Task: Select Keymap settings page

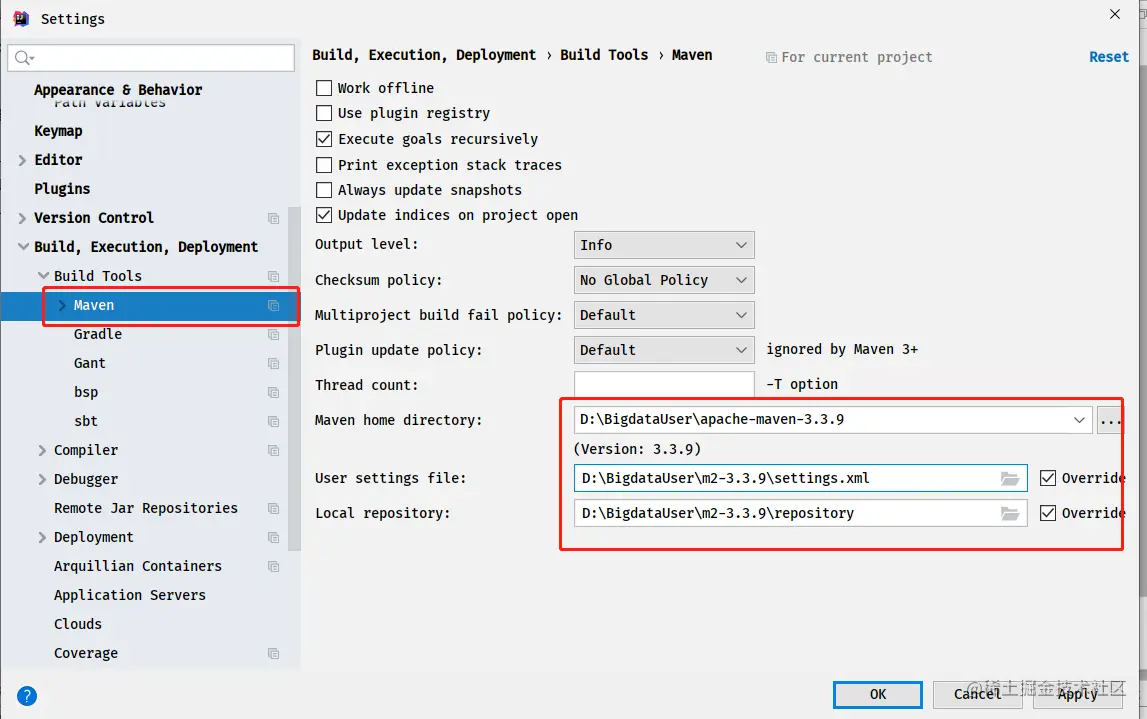Action: (58, 131)
